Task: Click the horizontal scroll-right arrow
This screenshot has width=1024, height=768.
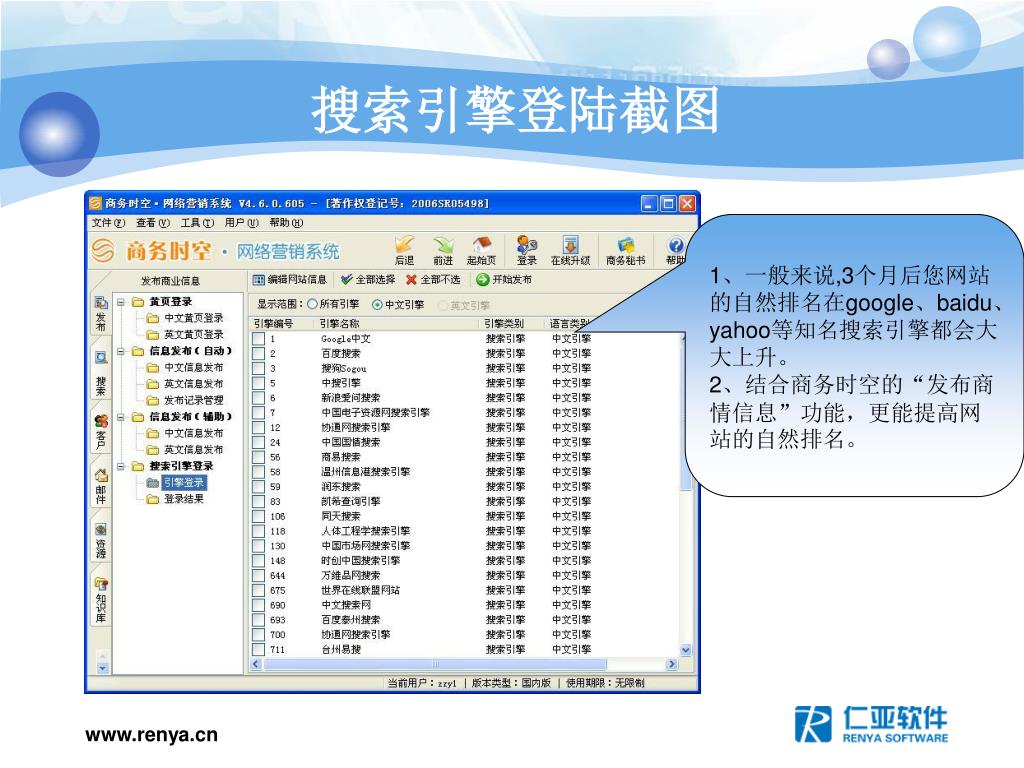Action: pyautogui.click(x=671, y=664)
